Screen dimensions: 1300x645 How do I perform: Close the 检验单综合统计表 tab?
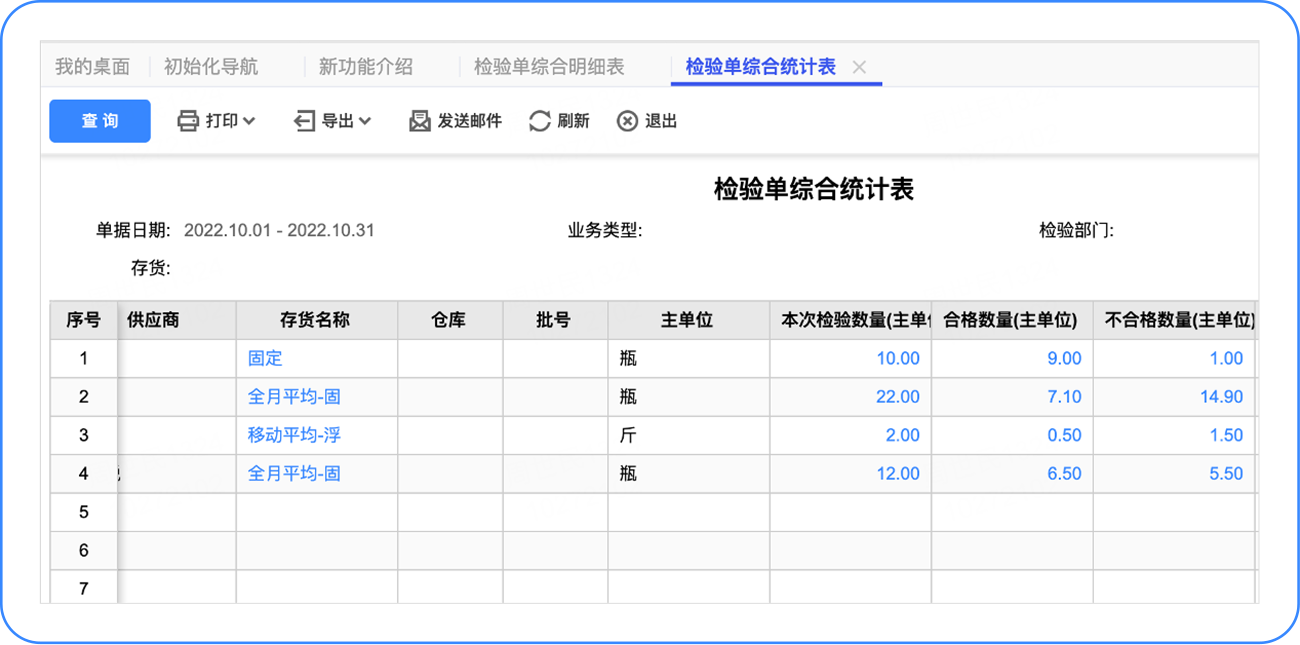tap(859, 67)
